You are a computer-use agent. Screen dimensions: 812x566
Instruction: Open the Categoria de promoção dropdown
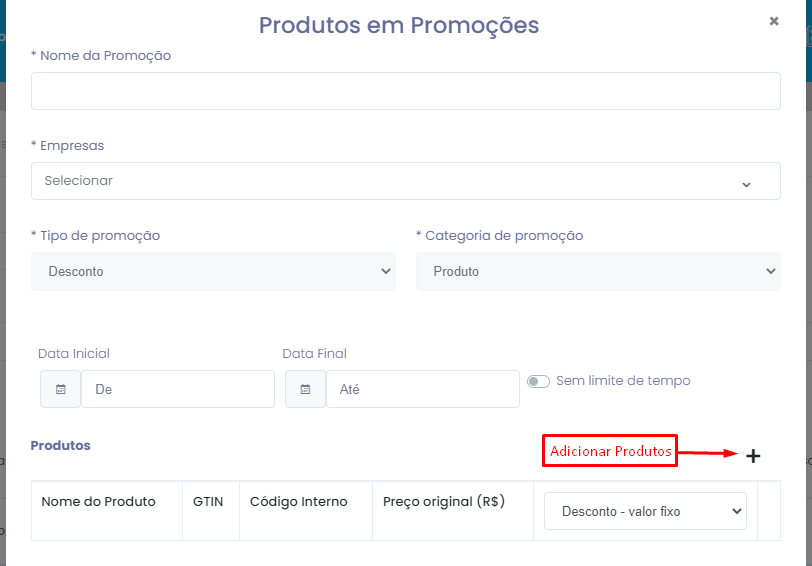[598, 271]
